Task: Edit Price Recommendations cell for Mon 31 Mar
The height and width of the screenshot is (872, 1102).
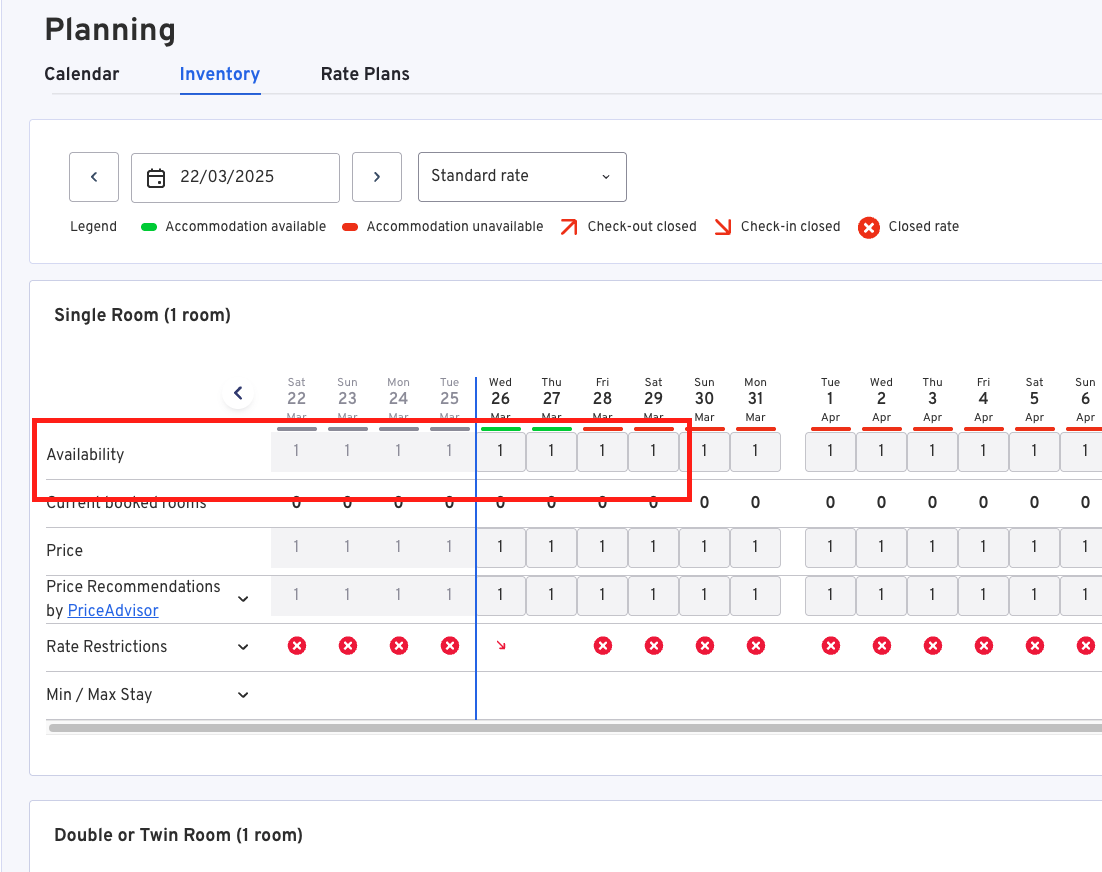Action: [756, 595]
